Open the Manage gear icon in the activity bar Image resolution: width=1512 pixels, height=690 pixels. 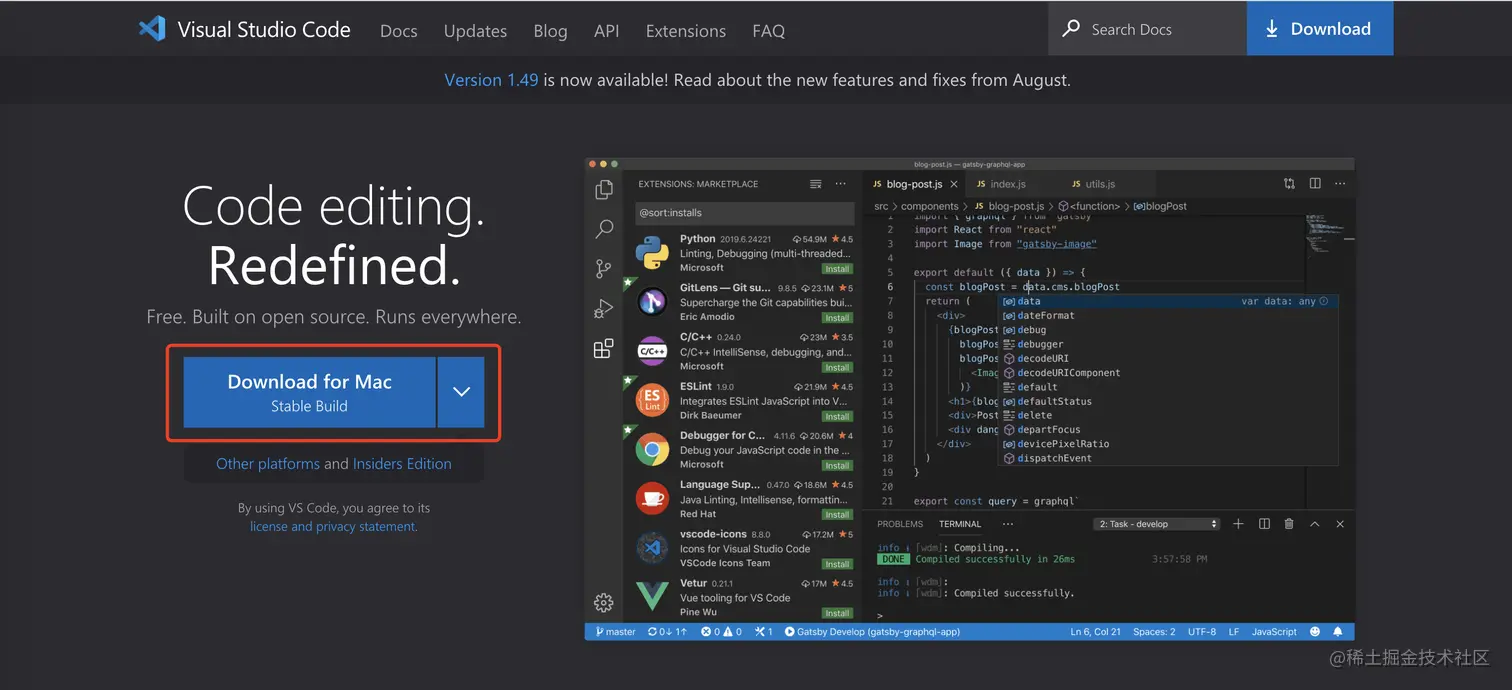604,602
